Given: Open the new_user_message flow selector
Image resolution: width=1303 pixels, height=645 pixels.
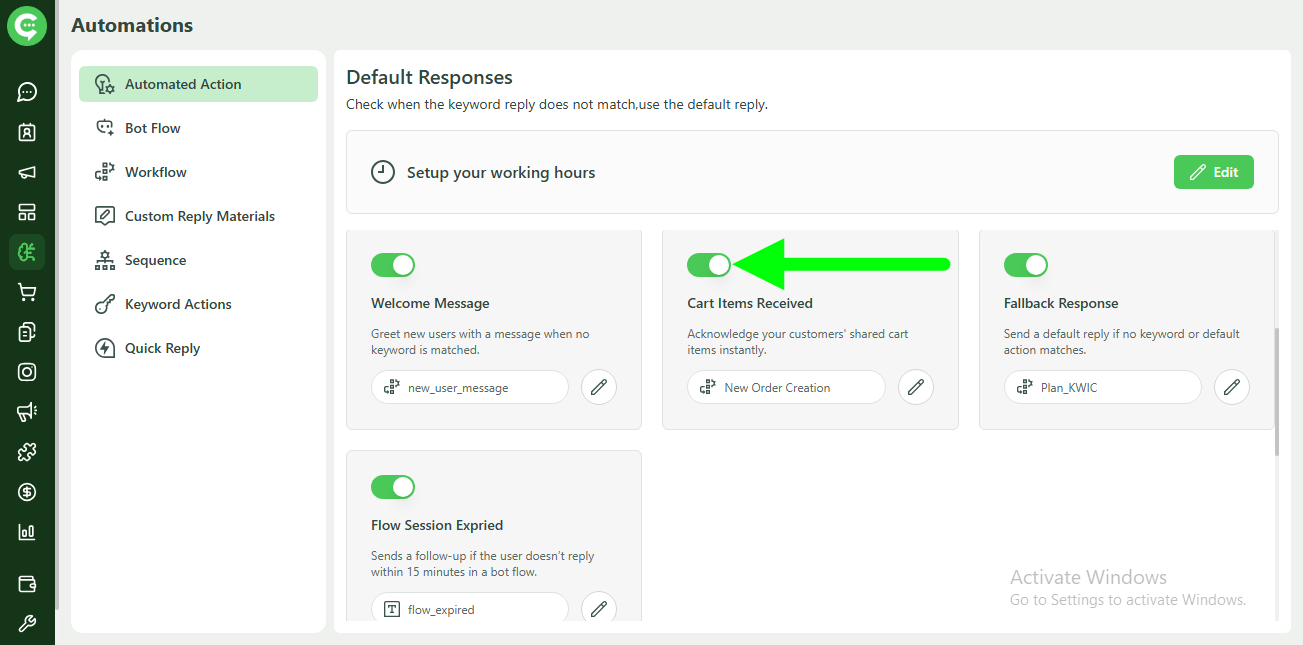Looking at the screenshot, I should (x=470, y=387).
